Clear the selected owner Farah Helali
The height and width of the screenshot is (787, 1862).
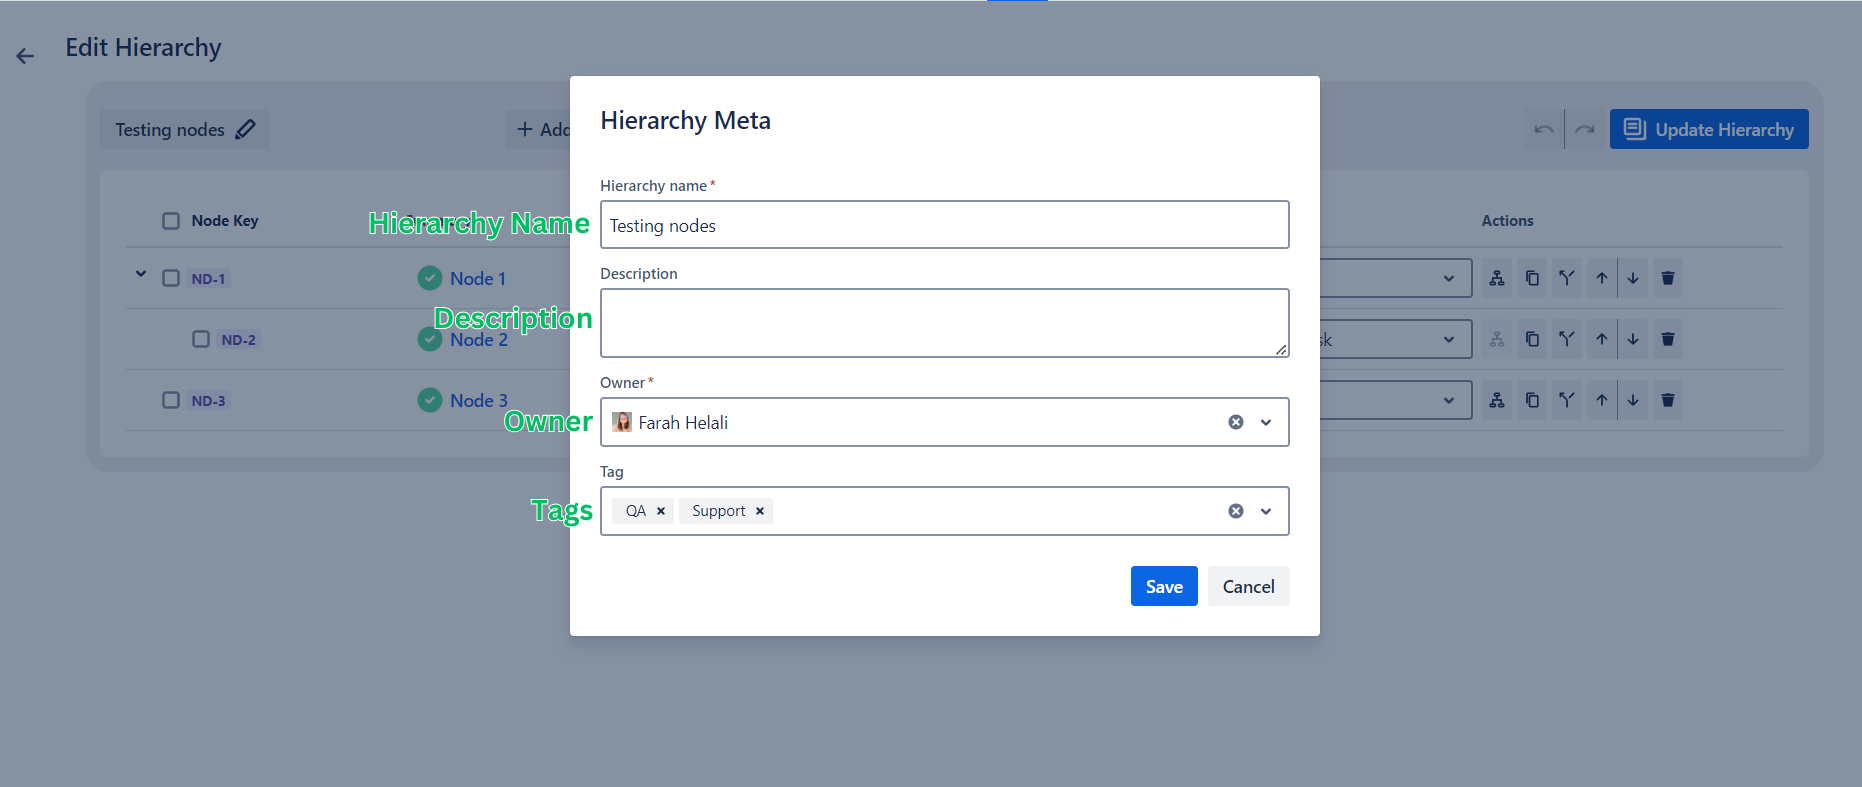click(x=1236, y=422)
